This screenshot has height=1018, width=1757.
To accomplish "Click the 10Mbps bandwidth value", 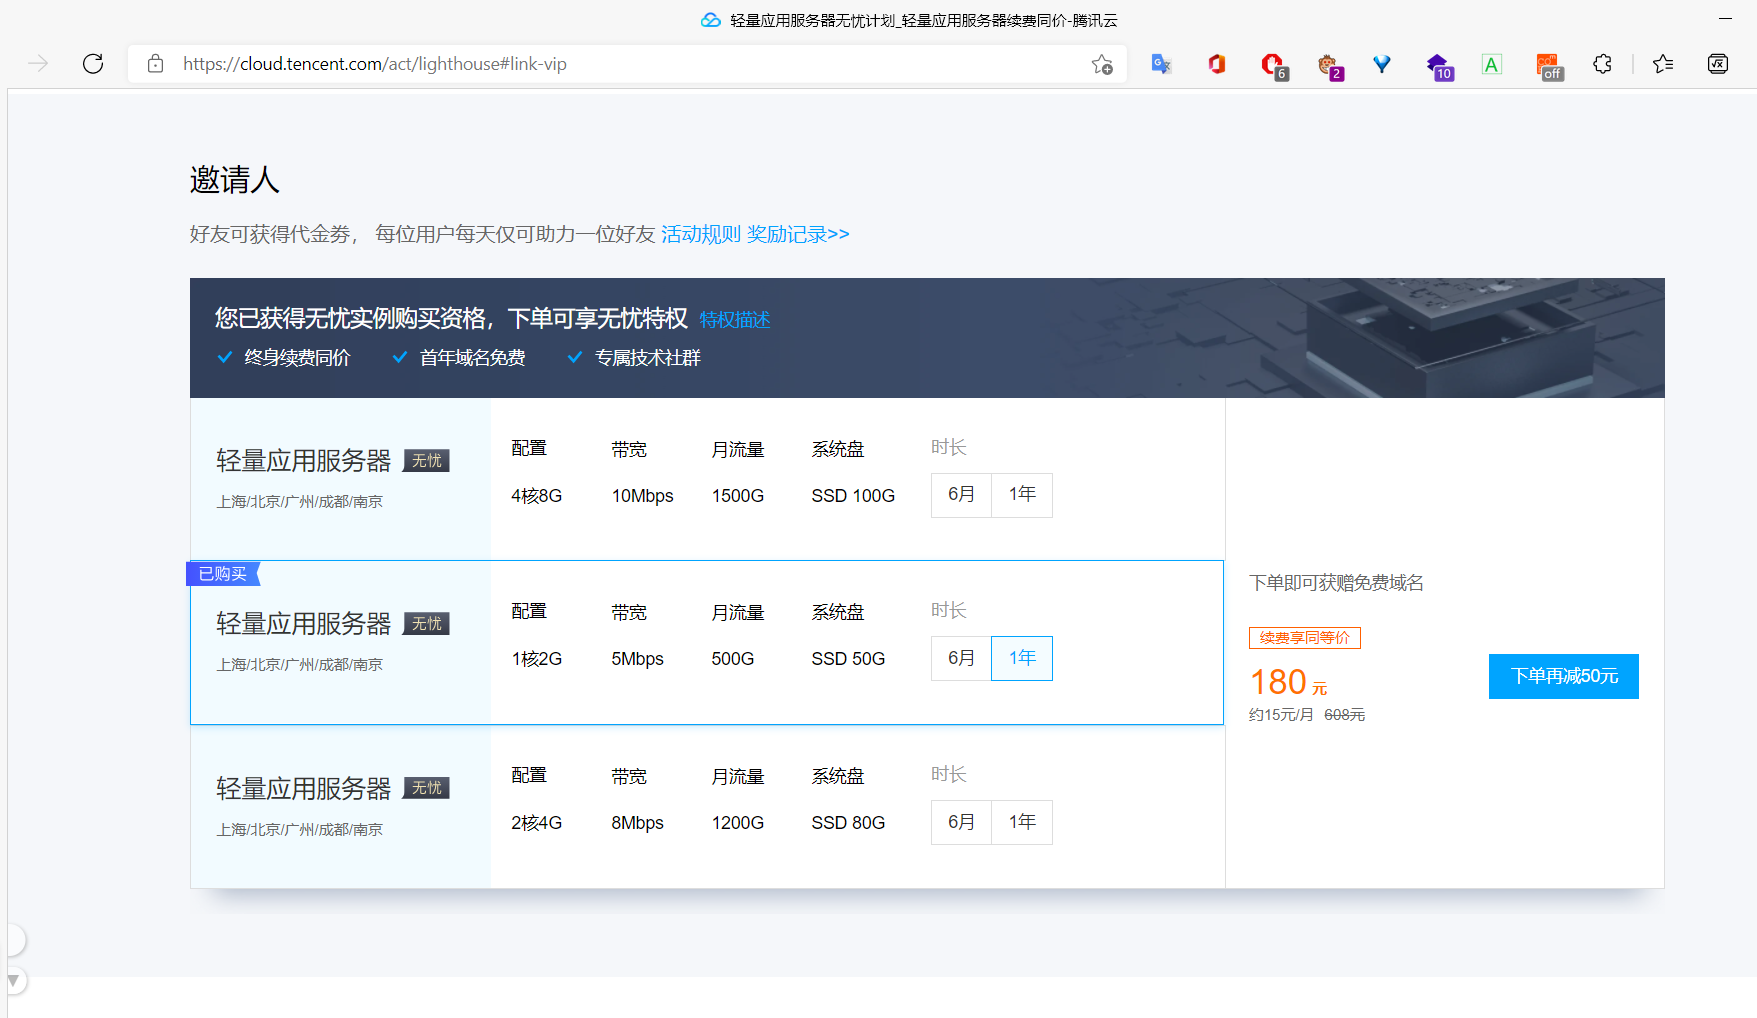I will point(643,496).
